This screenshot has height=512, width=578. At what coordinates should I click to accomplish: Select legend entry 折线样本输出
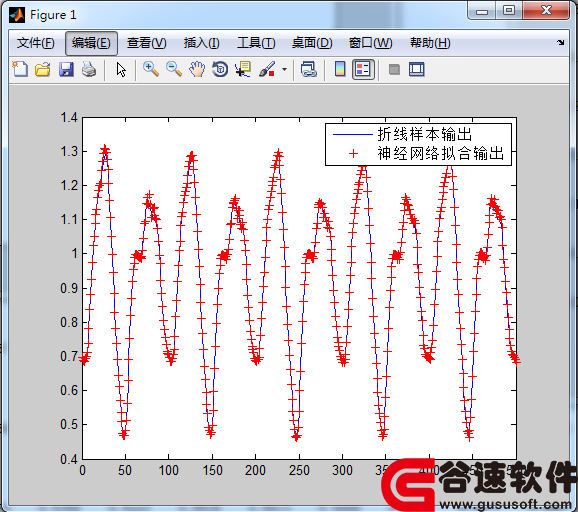coord(424,134)
